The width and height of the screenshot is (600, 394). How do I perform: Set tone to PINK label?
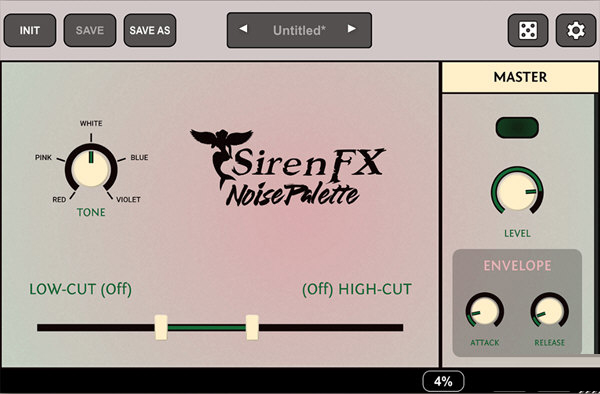click(x=43, y=158)
